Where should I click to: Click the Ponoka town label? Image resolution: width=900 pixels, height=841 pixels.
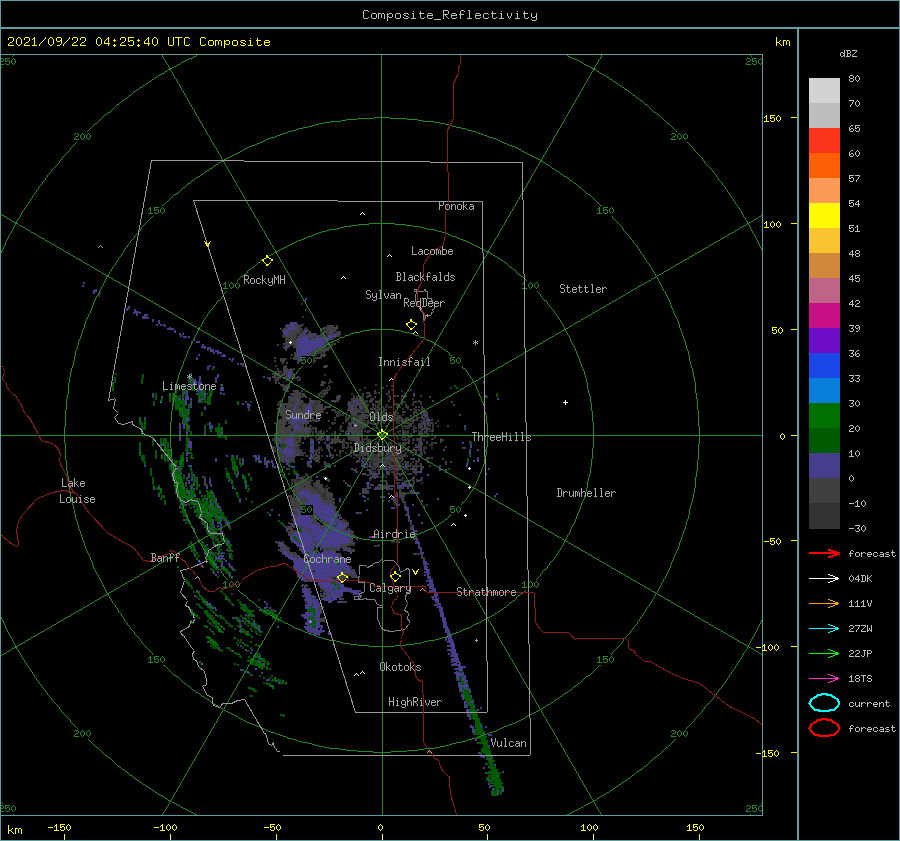(x=456, y=206)
